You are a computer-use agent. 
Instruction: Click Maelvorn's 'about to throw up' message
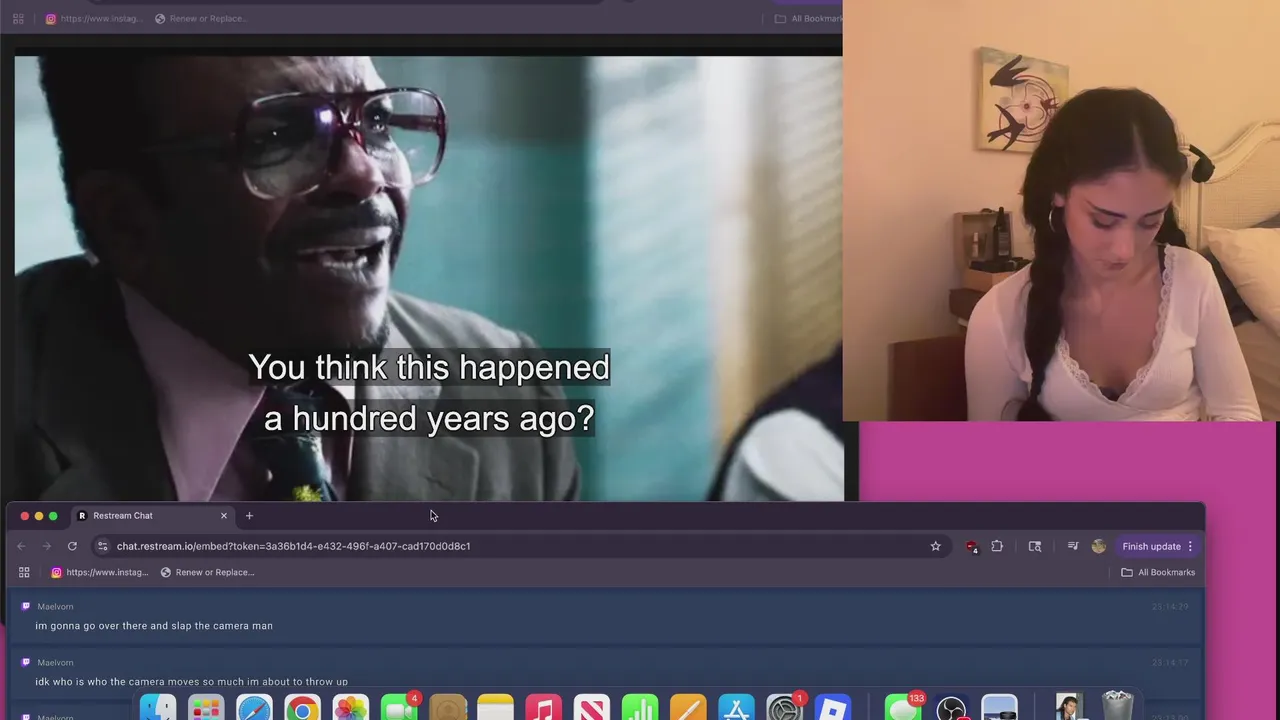coord(191,681)
